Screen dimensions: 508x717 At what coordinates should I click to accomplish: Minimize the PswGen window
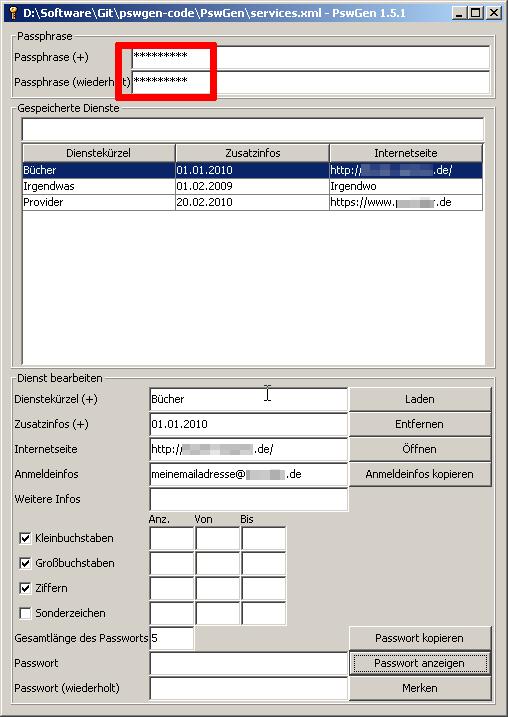(x=459, y=13)
